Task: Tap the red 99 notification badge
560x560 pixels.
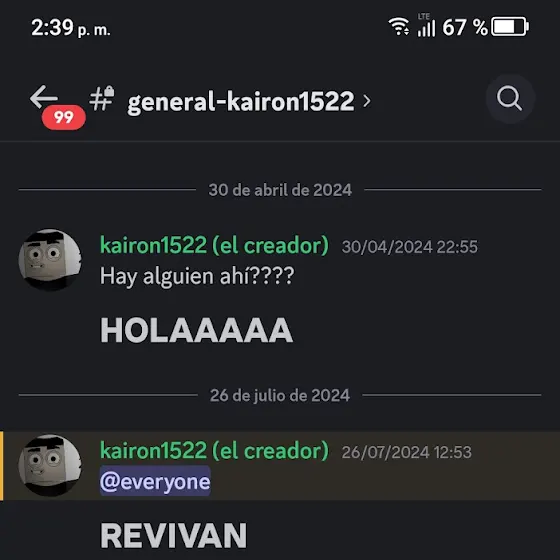Action: [x=64, y=117]
